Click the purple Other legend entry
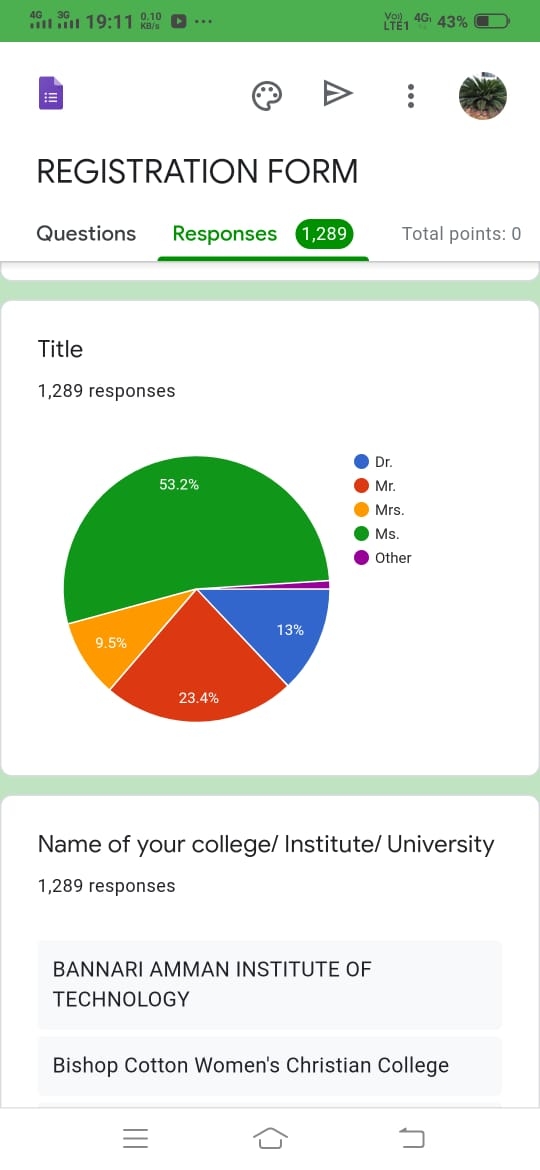 (x=383, y=558)
